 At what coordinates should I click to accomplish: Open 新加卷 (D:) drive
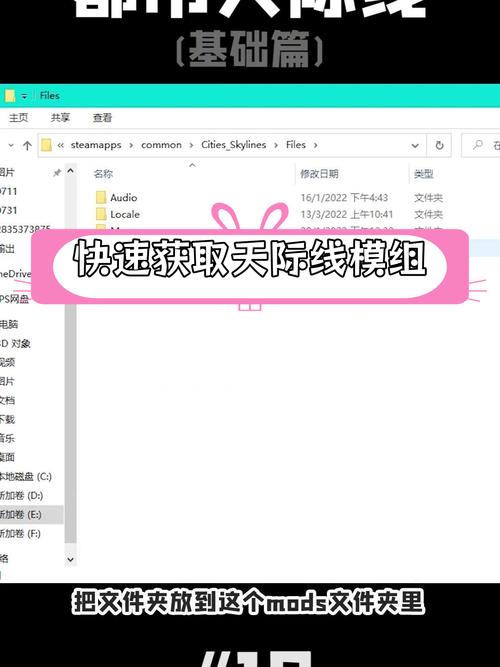[22, 496]
